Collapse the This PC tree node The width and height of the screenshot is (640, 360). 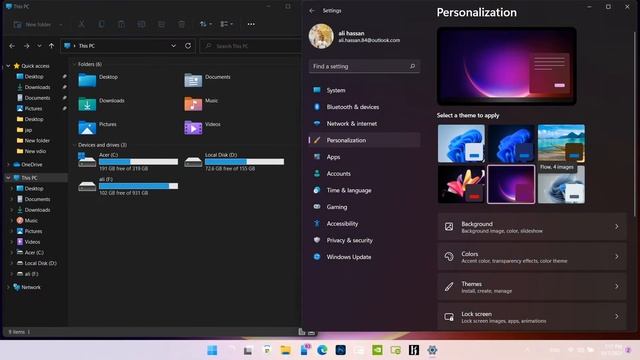pos(8,178)
